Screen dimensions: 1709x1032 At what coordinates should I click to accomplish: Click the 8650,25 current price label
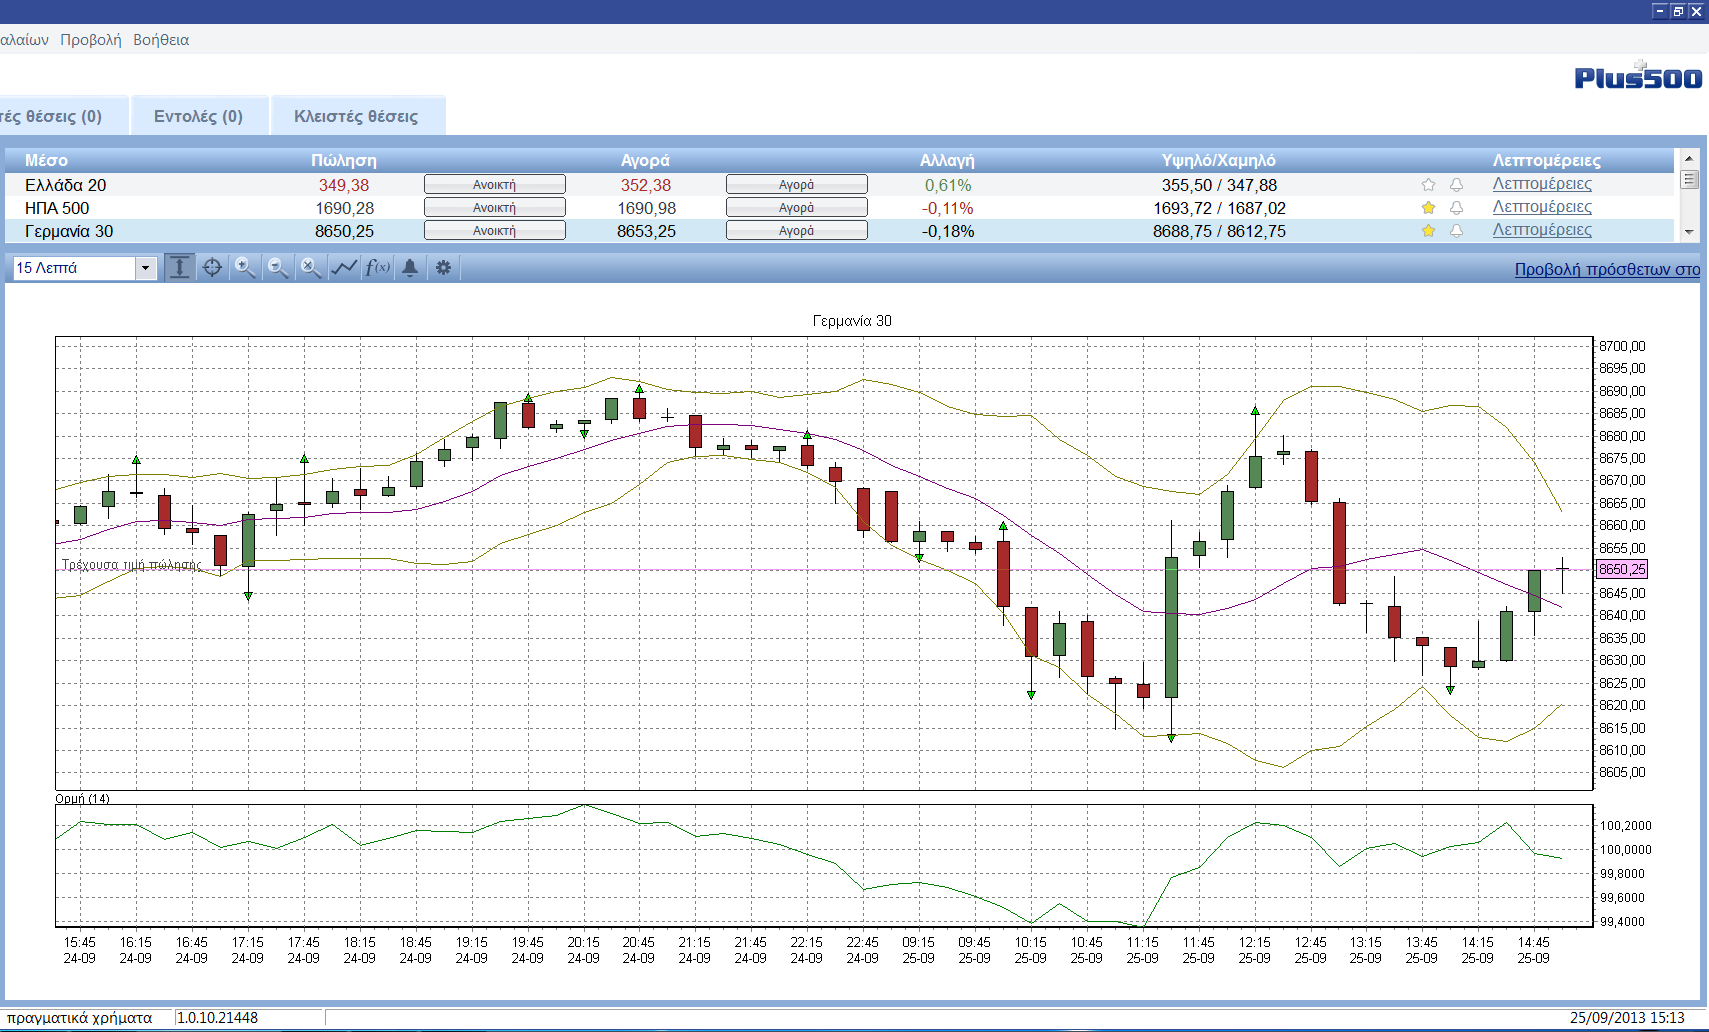coord(1621,569)
